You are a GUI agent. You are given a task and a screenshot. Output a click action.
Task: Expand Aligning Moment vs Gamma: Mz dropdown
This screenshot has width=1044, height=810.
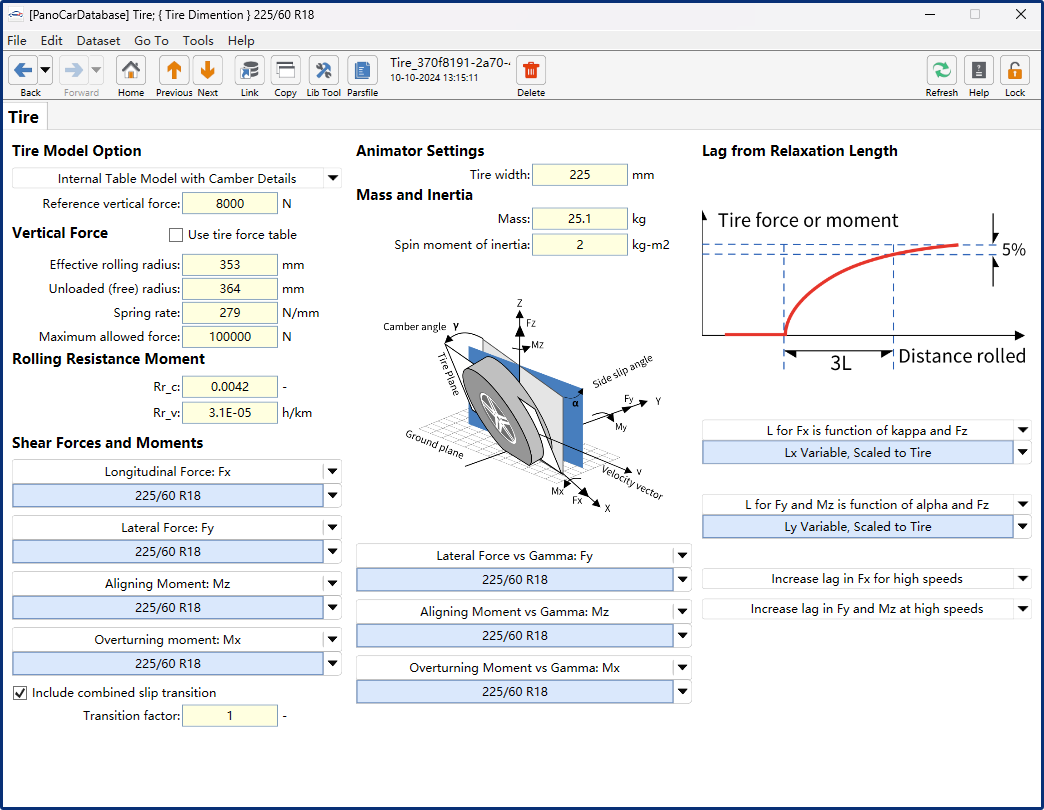[x=682, y=611]
